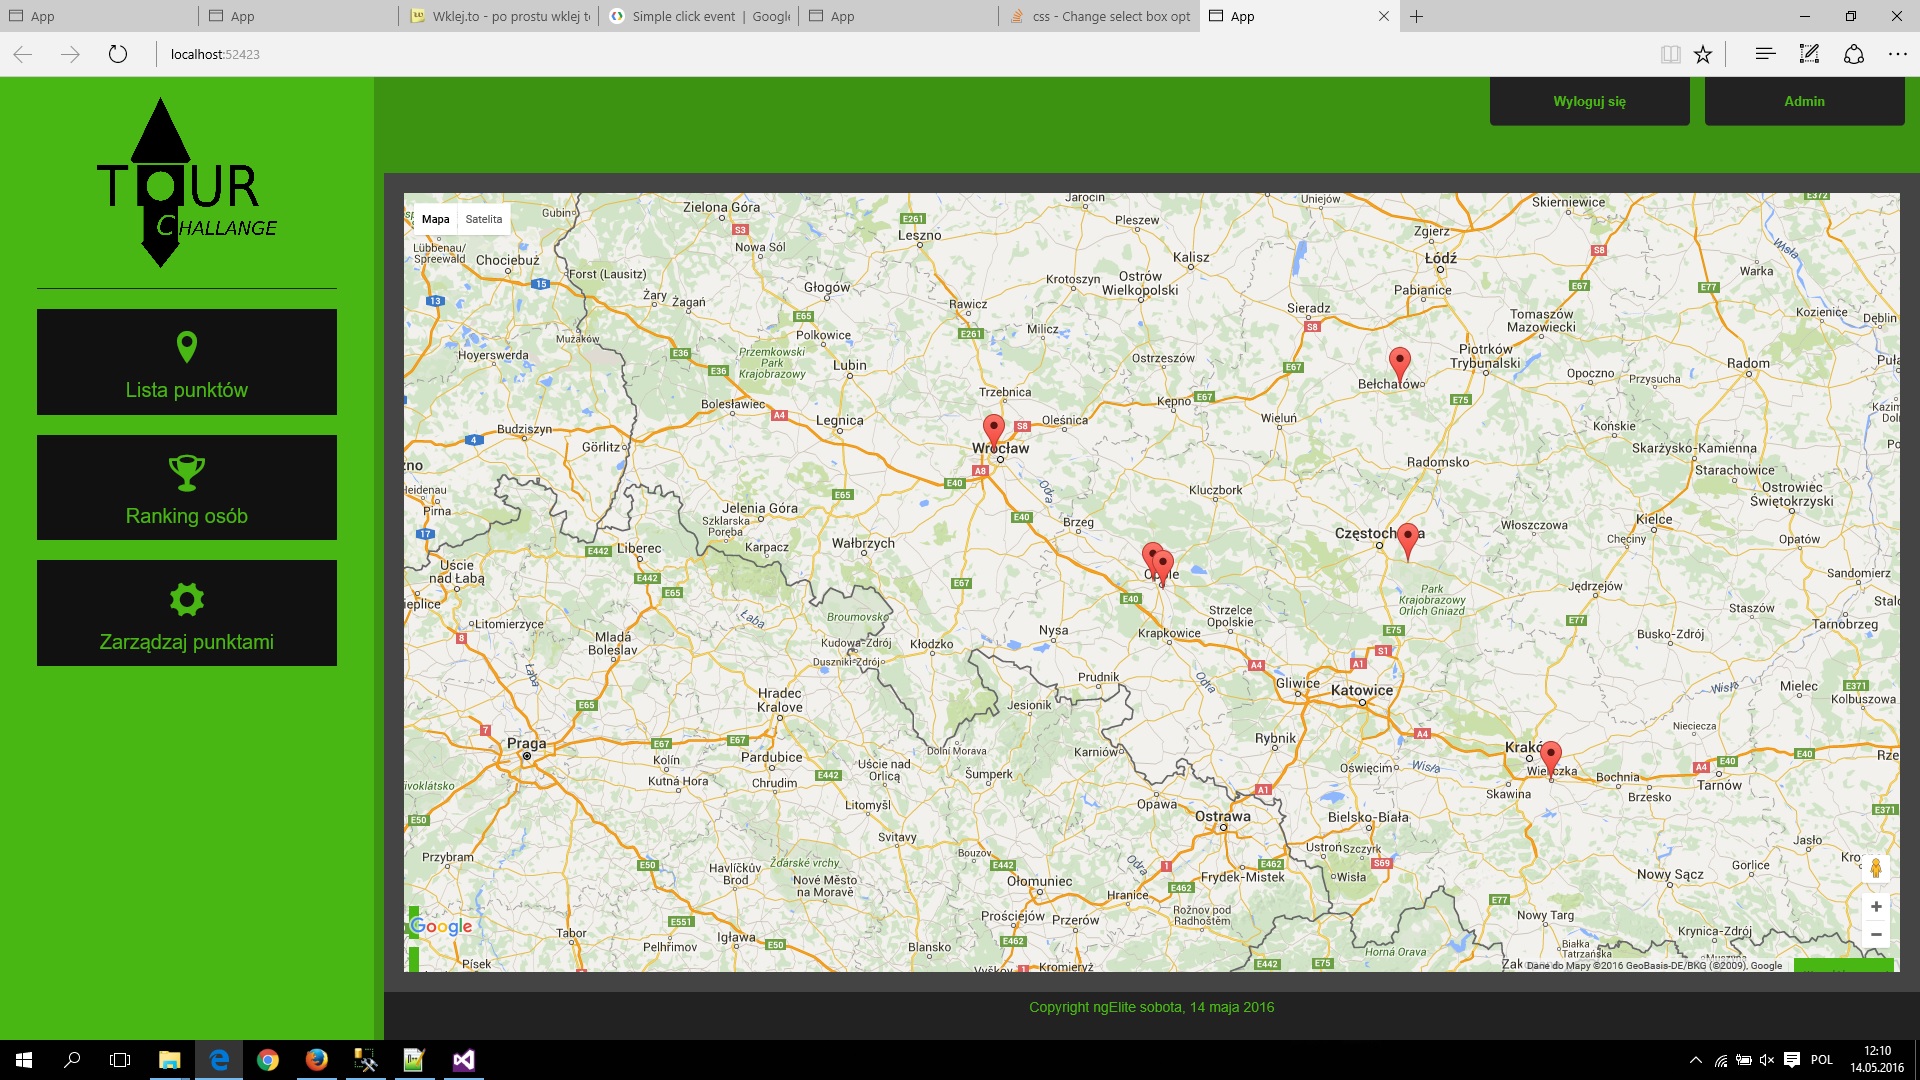The image size is (1920, 1080).
Task: Click the trophy icon in Ranking osób
Action: 186,472
